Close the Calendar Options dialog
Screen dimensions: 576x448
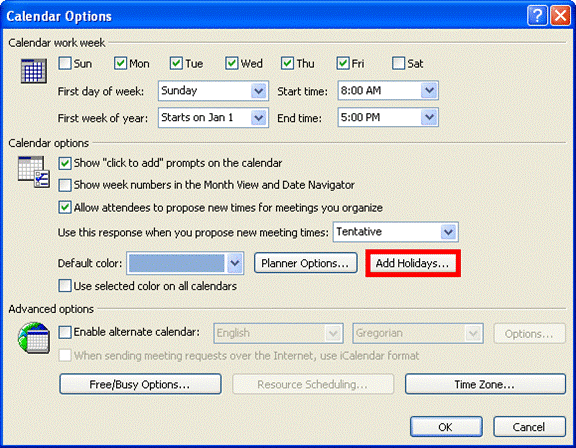coord(560,16)
